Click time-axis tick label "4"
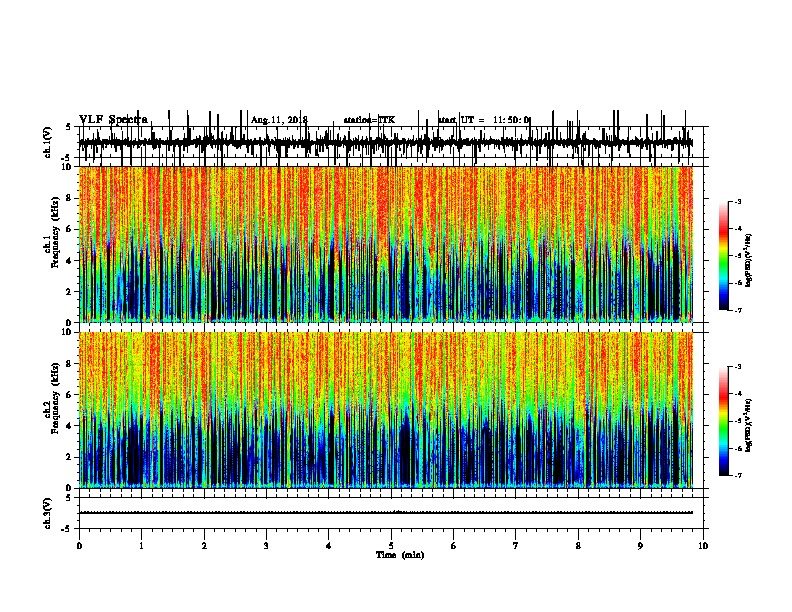The image size is (792, 612). pyautogui.click(x=329, y=546)
